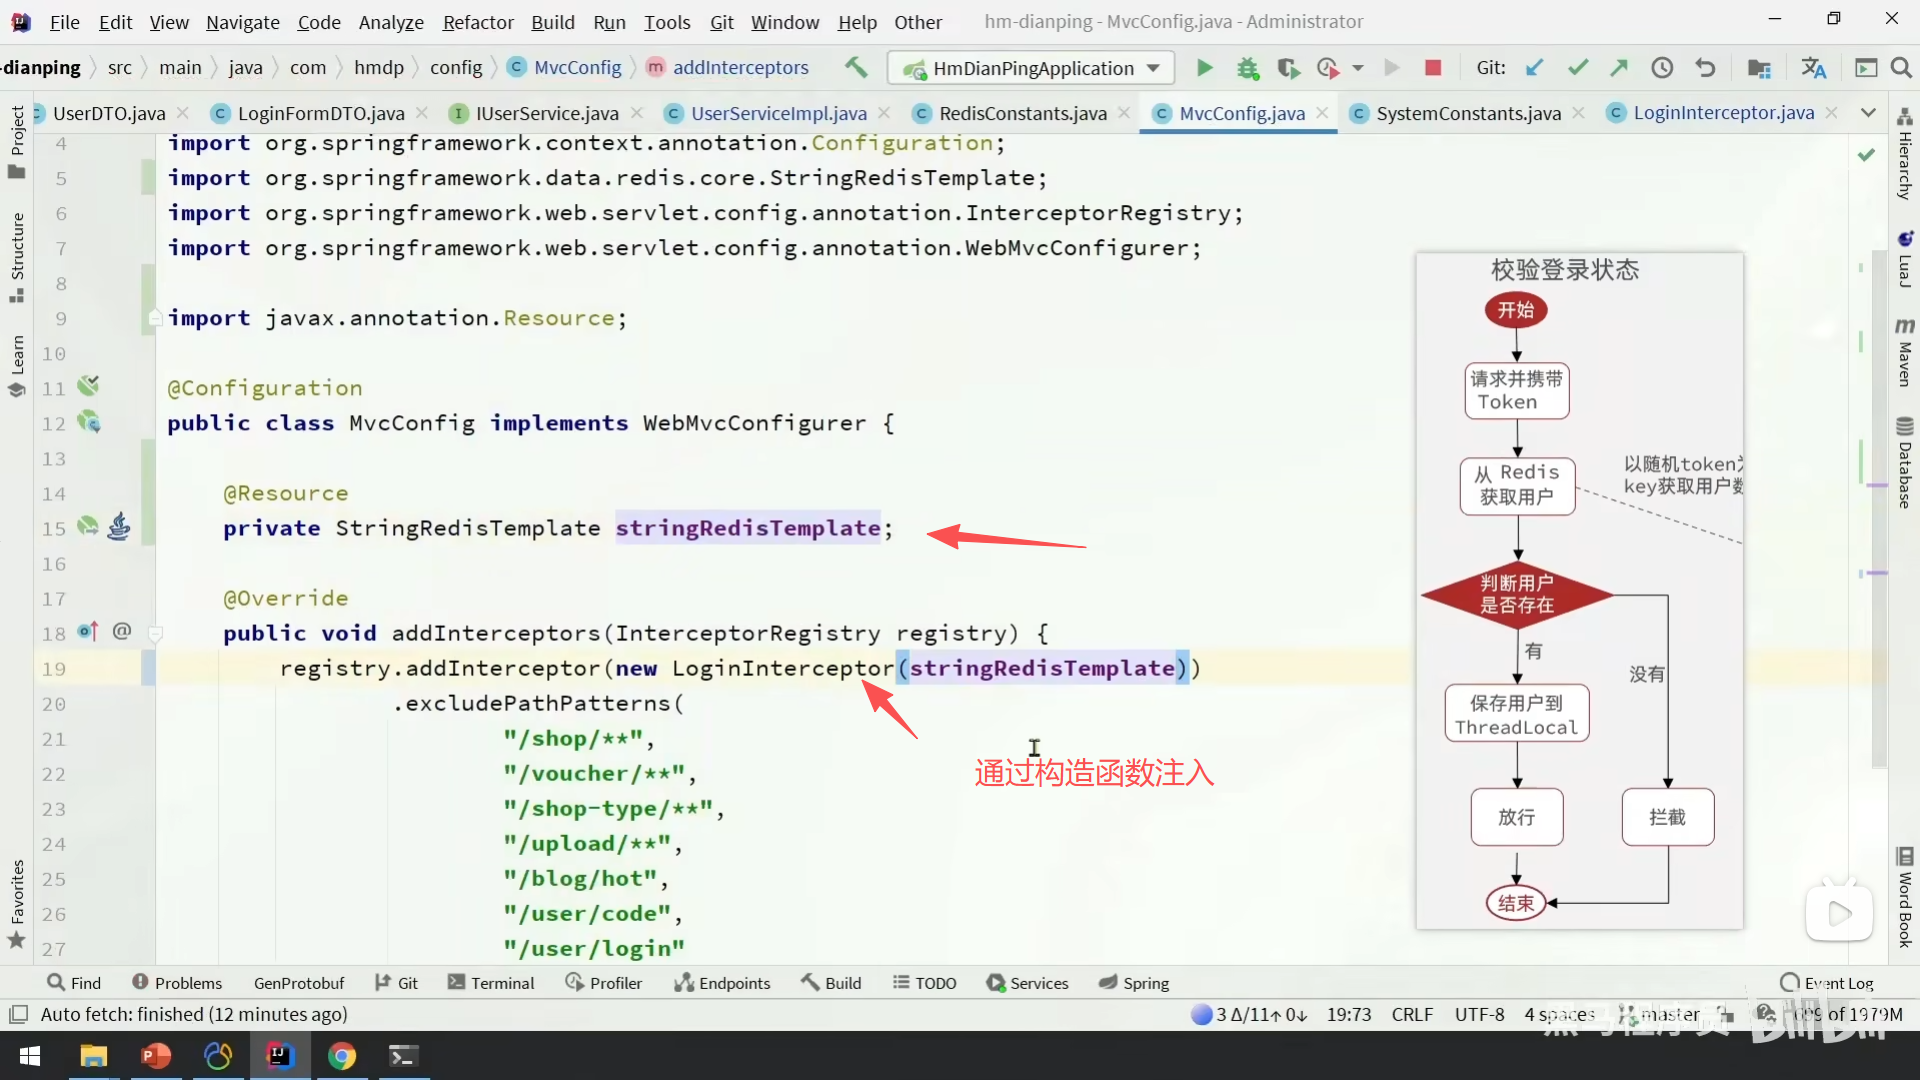Switch to LoginInterceptor.java tab
Image resolution: width=1920 pixels, height=1080 pixels.
tap(1722, 113)
